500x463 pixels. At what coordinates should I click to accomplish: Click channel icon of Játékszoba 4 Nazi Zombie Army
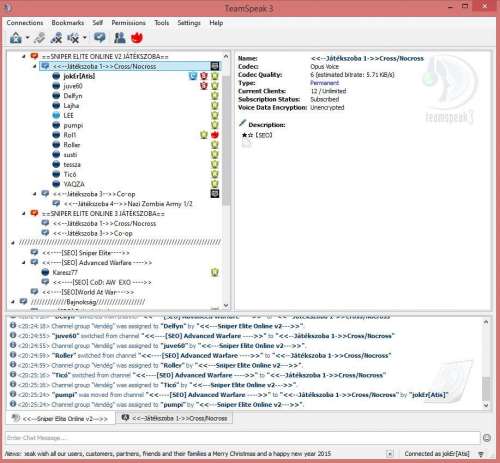coord(56,203)
